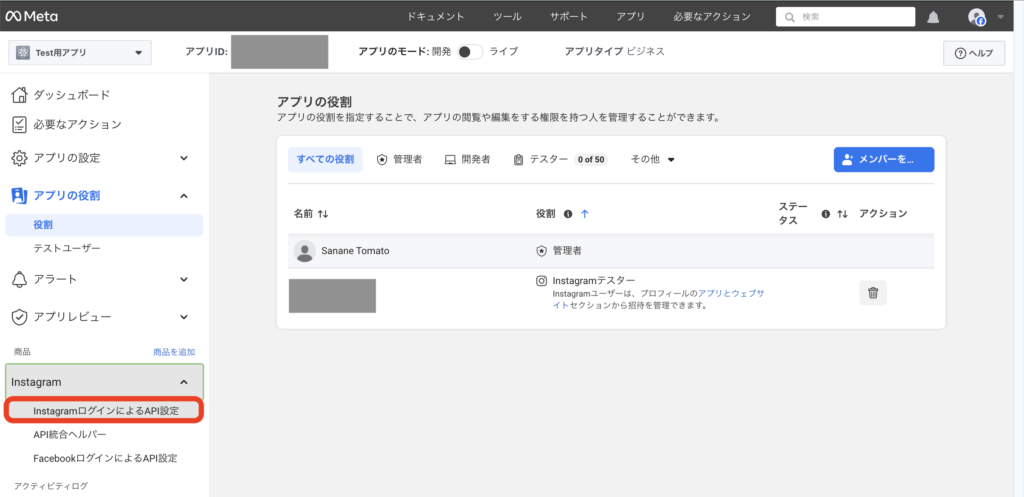The height and width of the screenshot is (497, 1024).
Task: Click the info icon beside 役割 column
Action: pyautogui.click(x=568, y=214)
